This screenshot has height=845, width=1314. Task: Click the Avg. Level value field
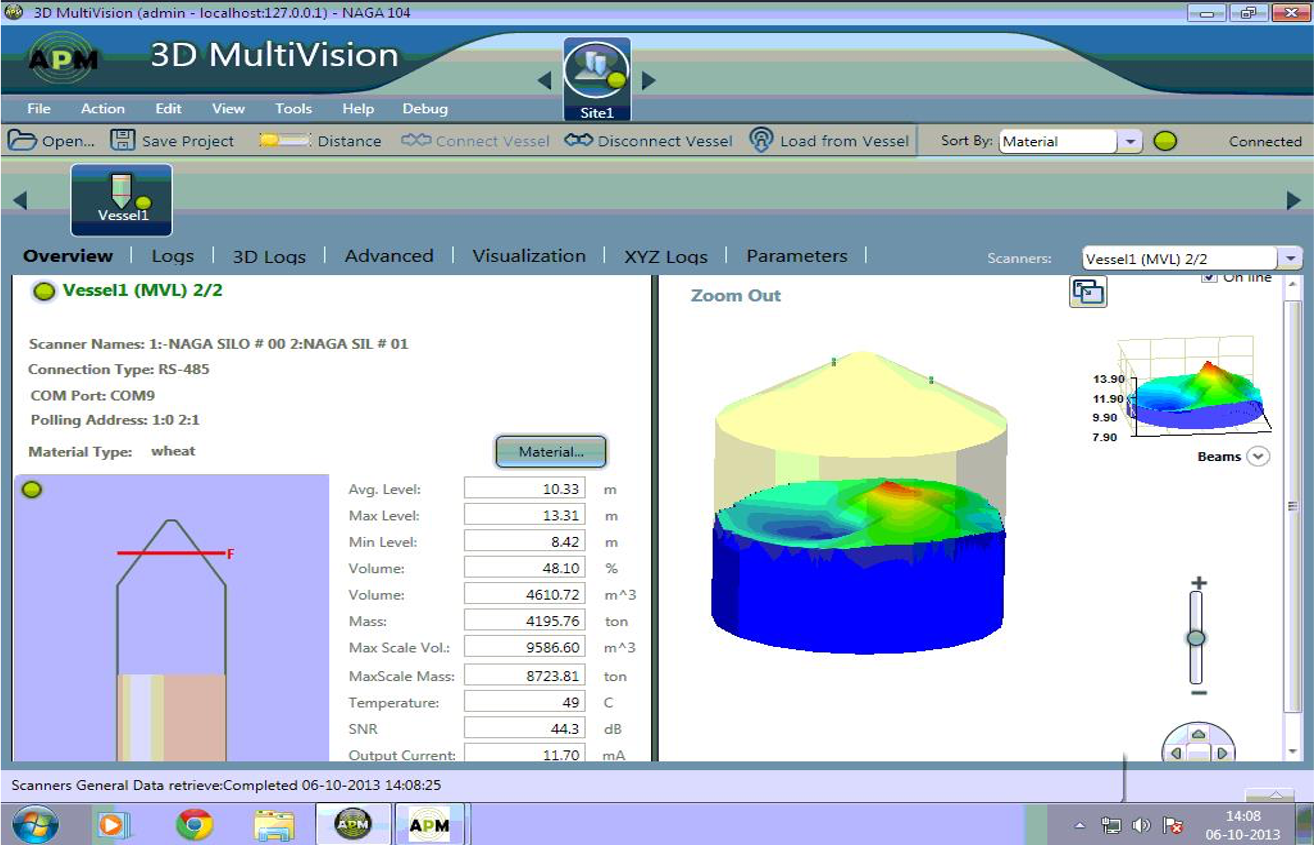pyautogui.click(x=525, y=489)
